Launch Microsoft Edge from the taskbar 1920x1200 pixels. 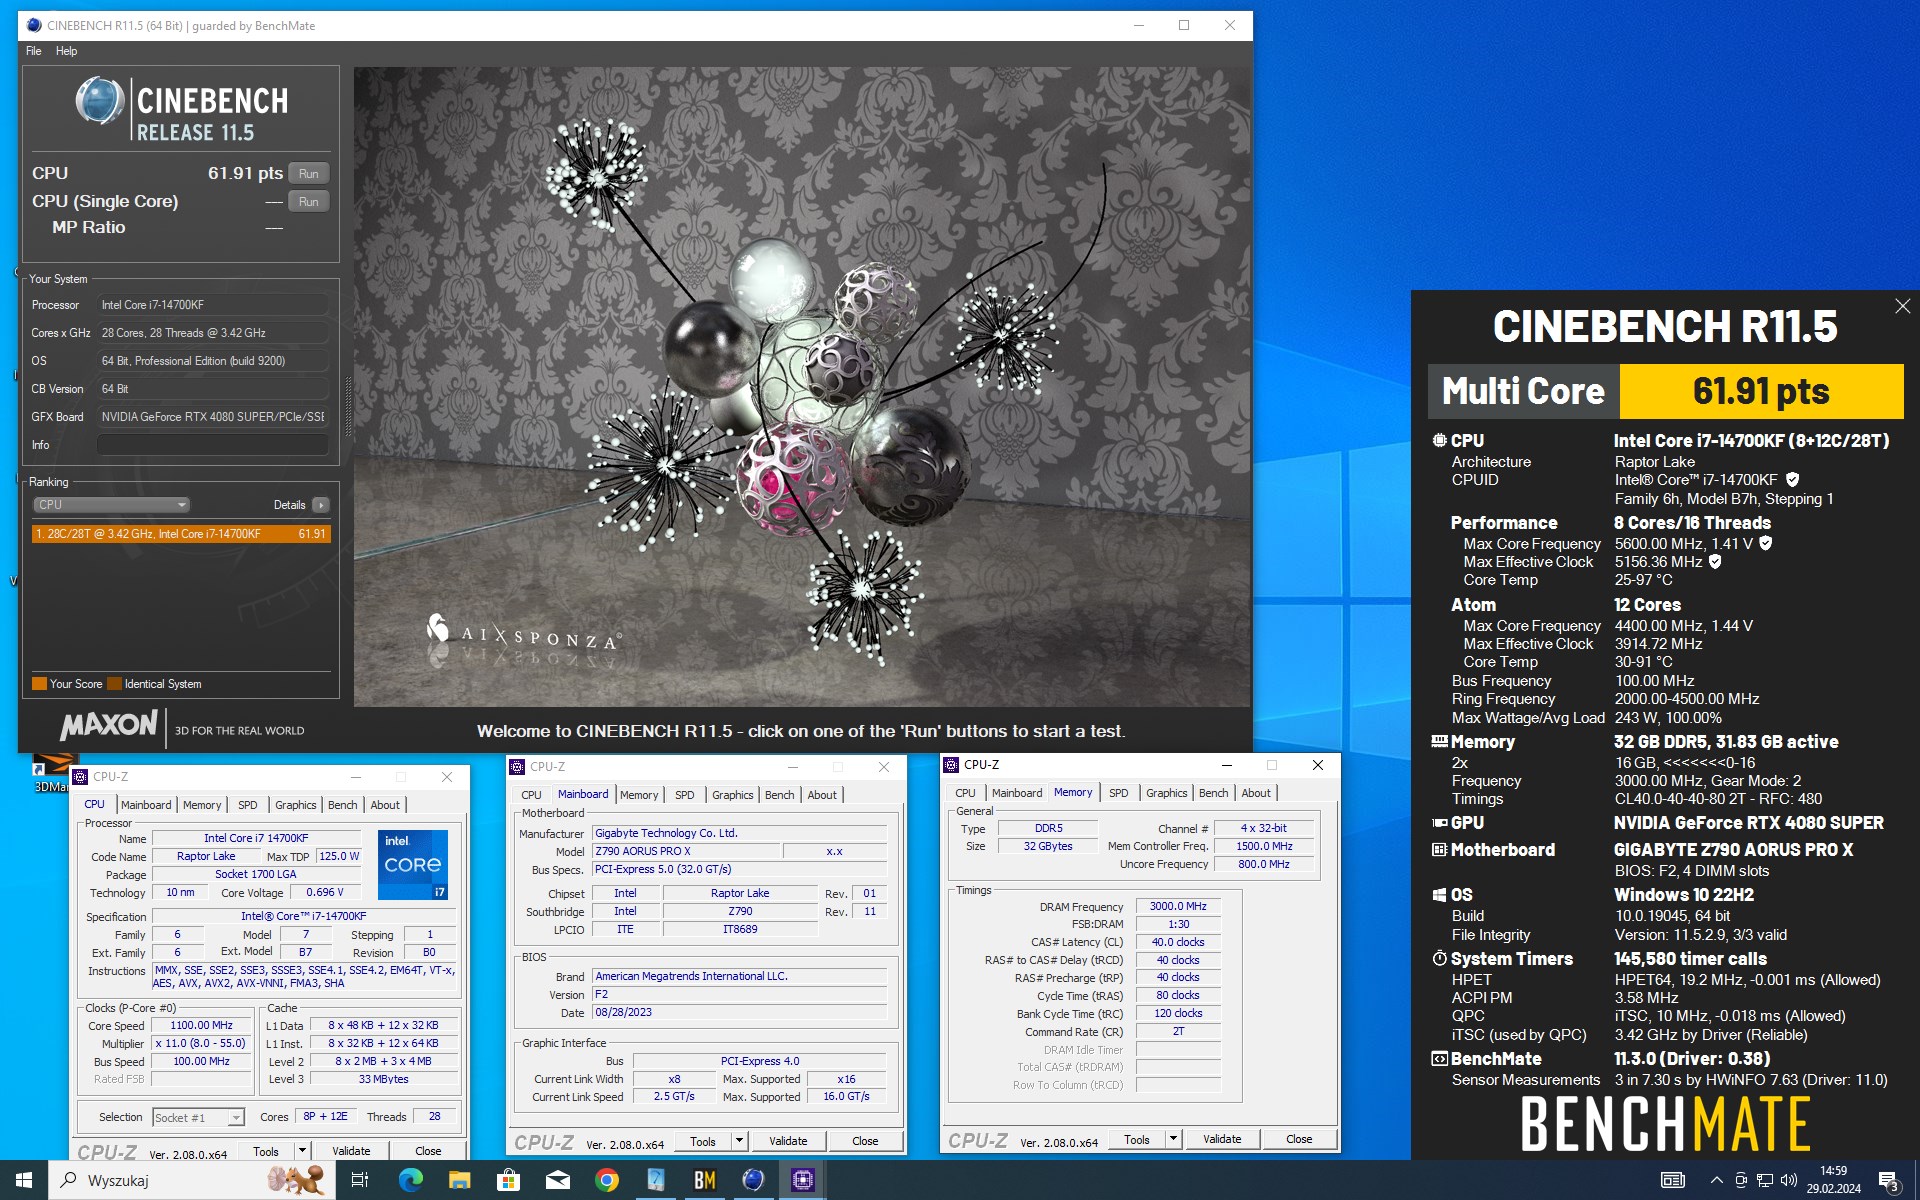coord(410,1180)
